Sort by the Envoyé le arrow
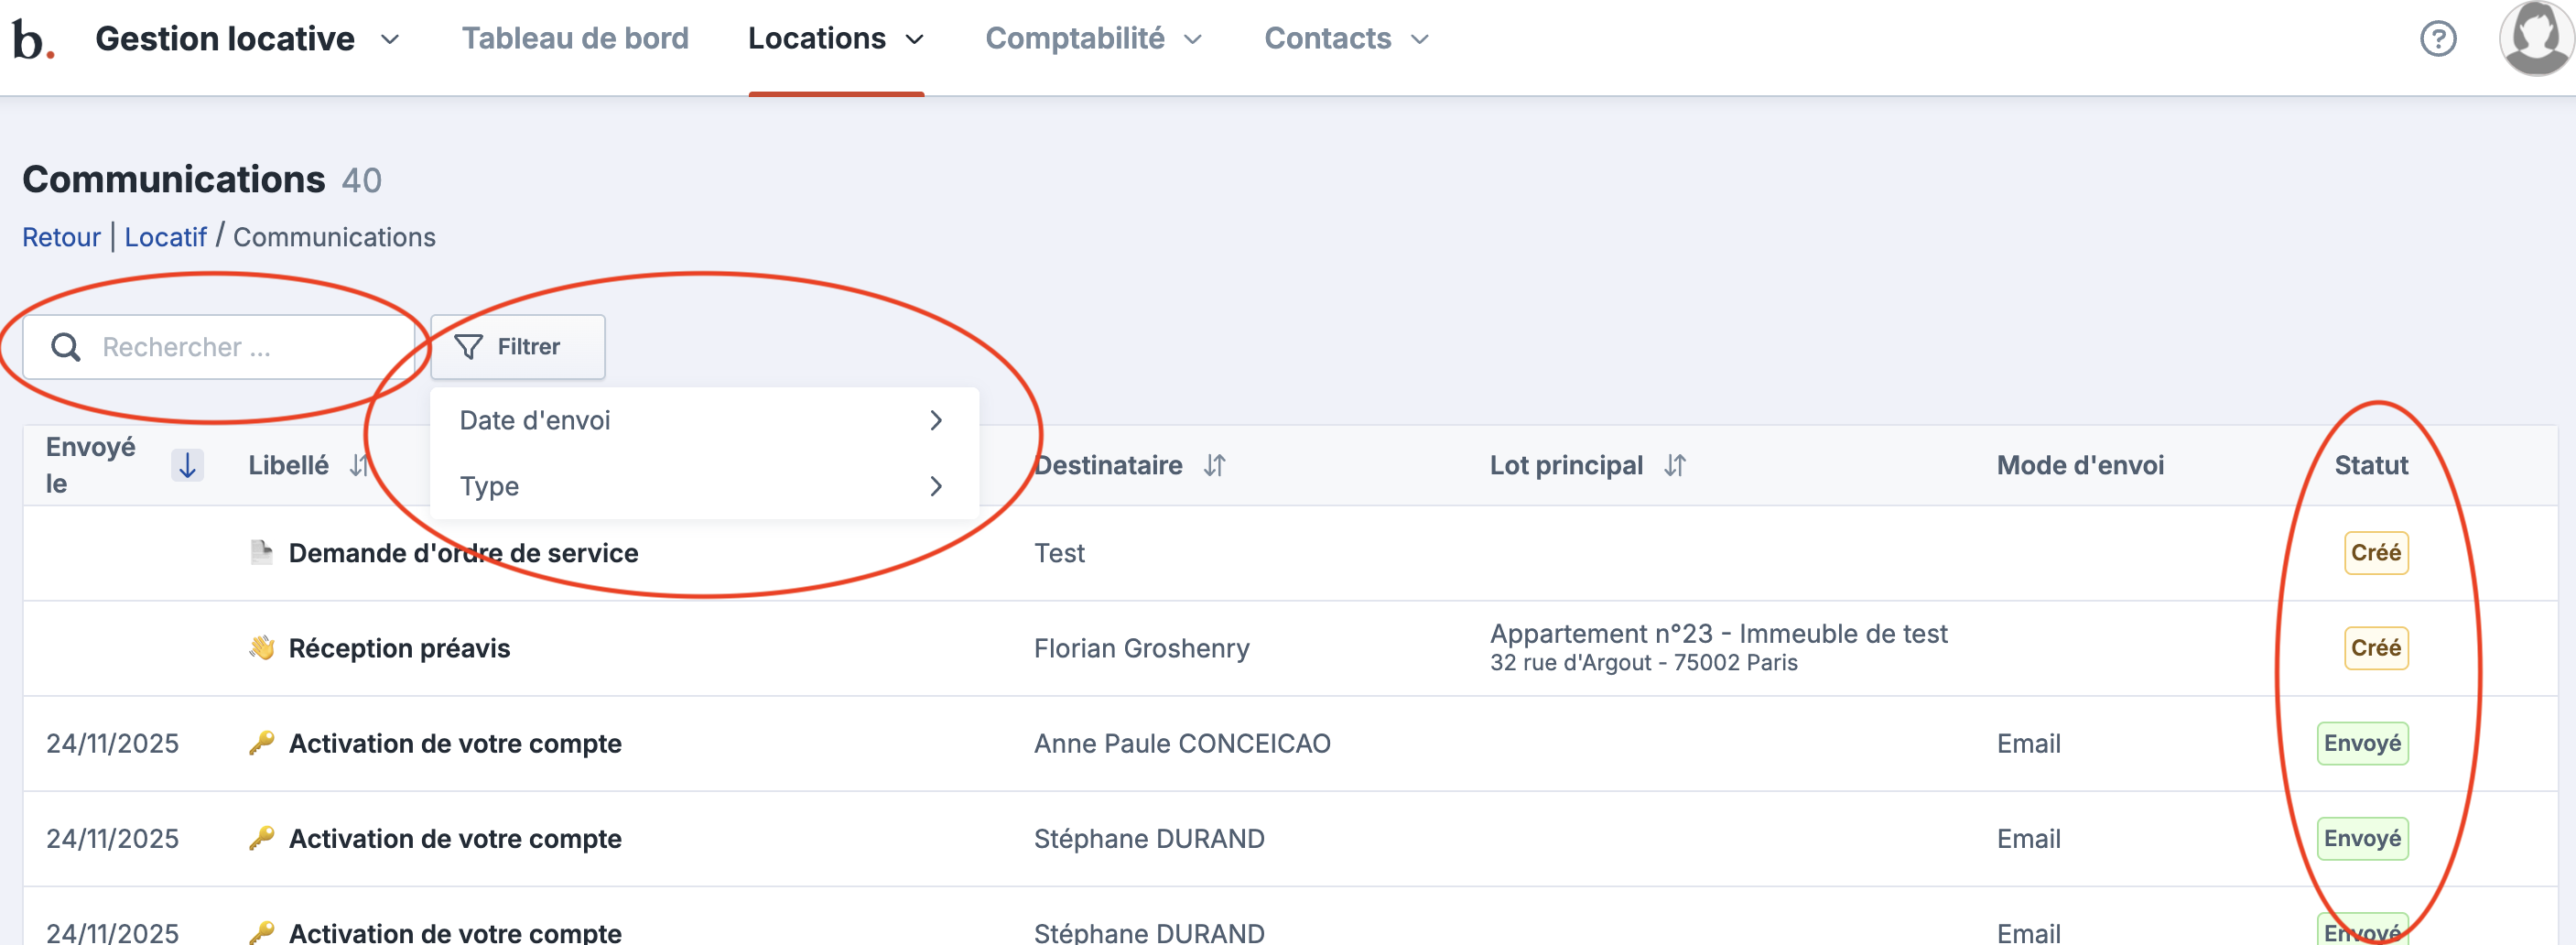The height and width of the screenshot is (945, 2576). (187, 465)
